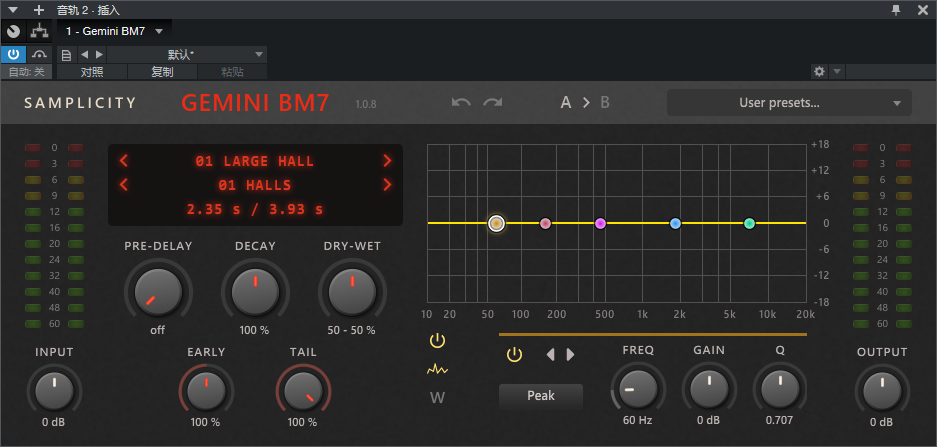
Task: Open the User presets dropdown
Action: click(x=789, y=103)
